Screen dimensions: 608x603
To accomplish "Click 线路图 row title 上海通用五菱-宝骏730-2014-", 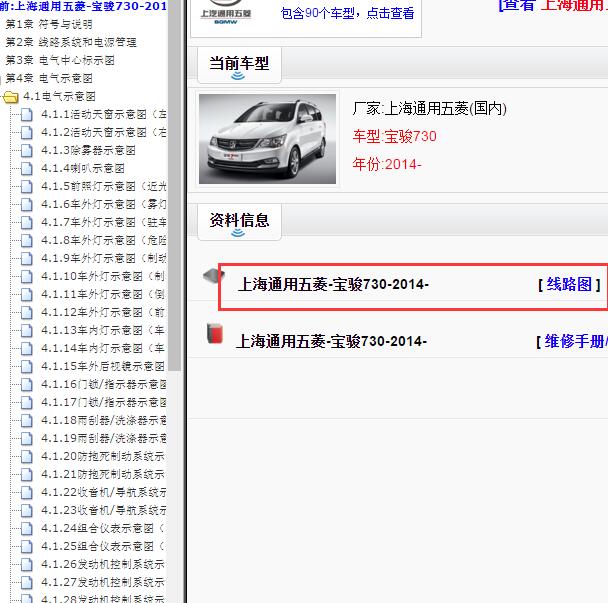I will point(333,285).
